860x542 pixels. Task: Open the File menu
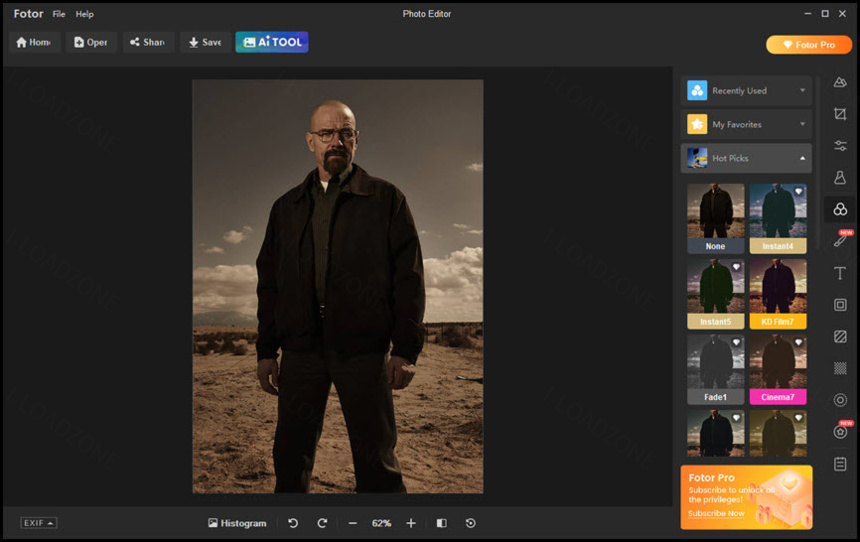pyautogui.click(x=59, y=14)
